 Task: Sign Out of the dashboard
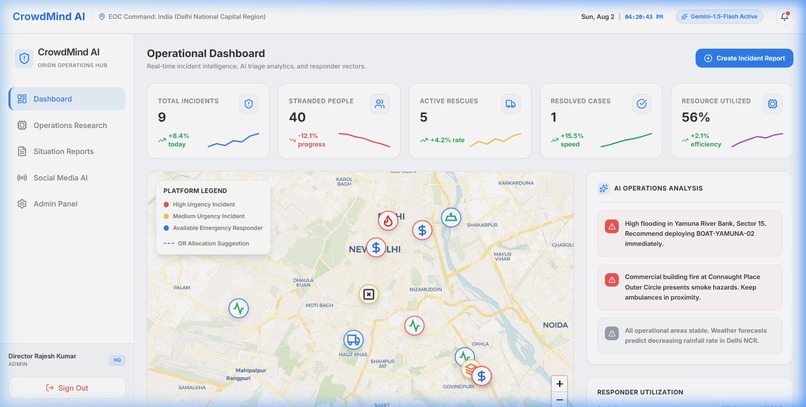coord(67,388)
